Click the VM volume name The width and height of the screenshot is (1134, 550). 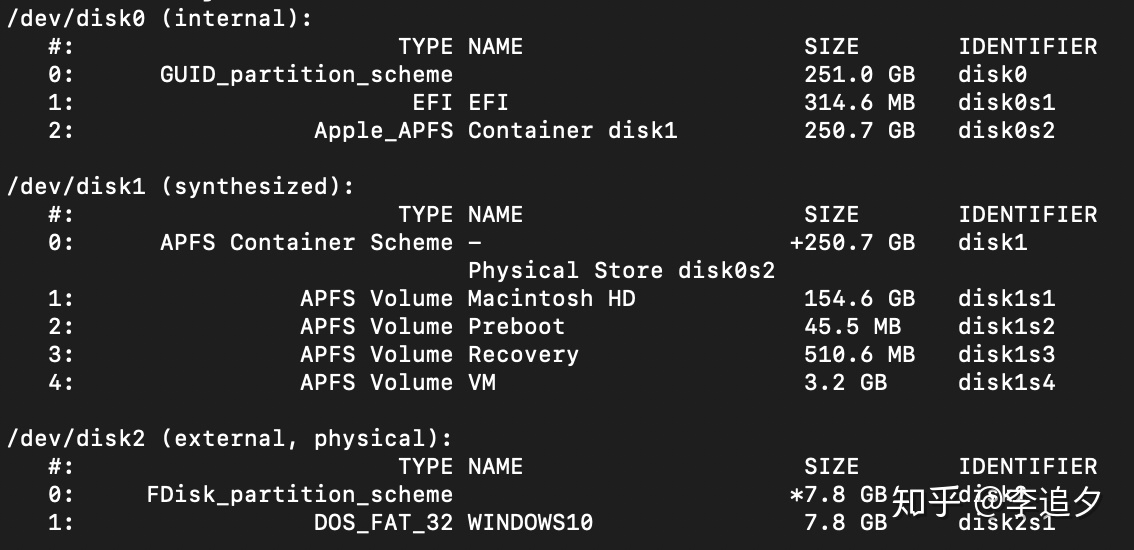click(x=482, y=383)
